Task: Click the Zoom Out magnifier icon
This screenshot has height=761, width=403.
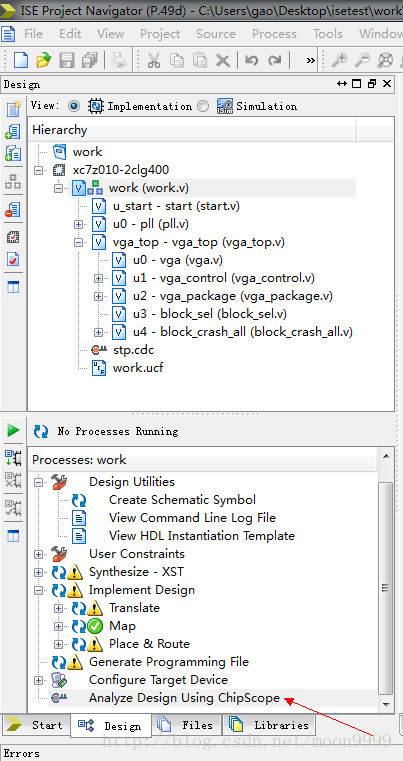Action: coord(362,60)
